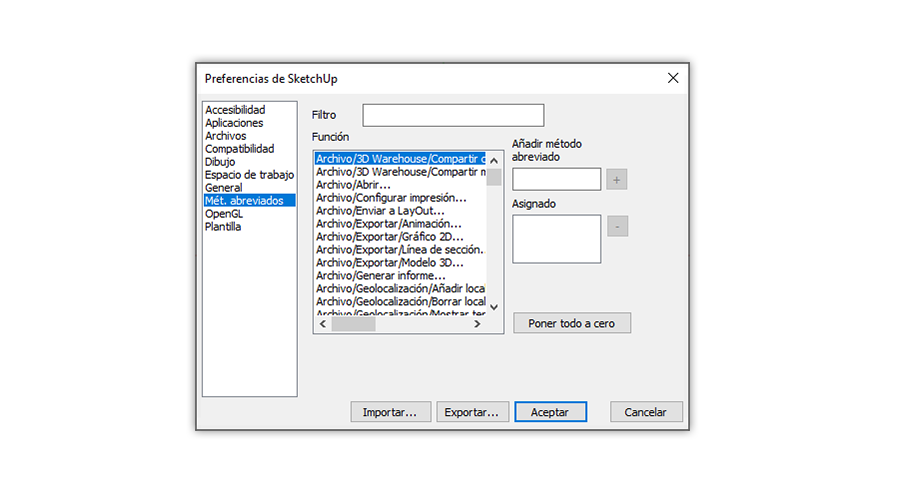
Task: Switch to Plantilla settings
Action: point(223,227)
